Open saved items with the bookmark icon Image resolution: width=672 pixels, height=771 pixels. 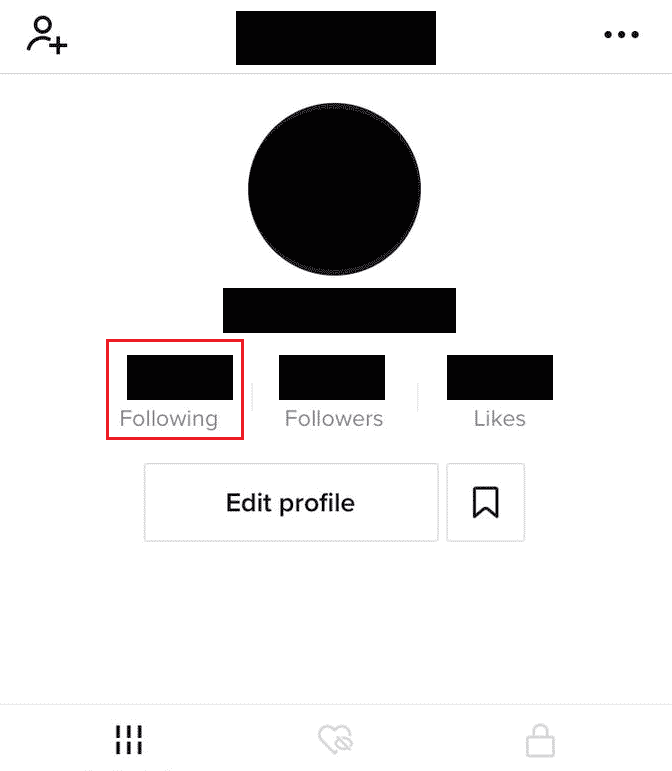486,503
